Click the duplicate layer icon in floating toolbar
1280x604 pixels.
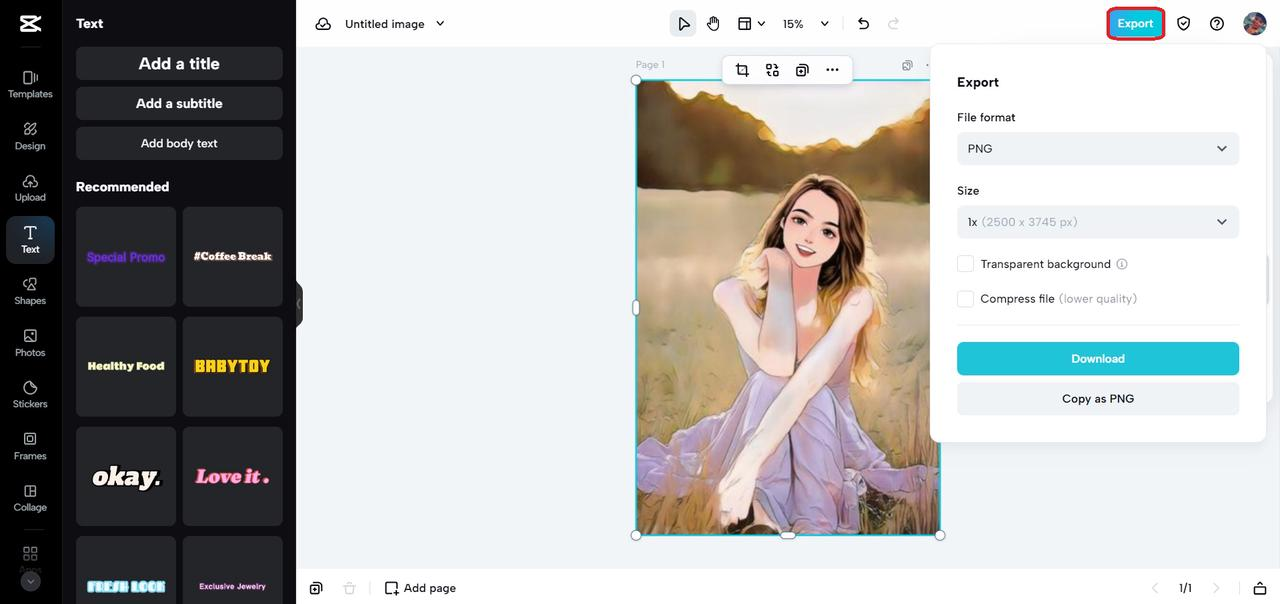[x=802, y=70]
